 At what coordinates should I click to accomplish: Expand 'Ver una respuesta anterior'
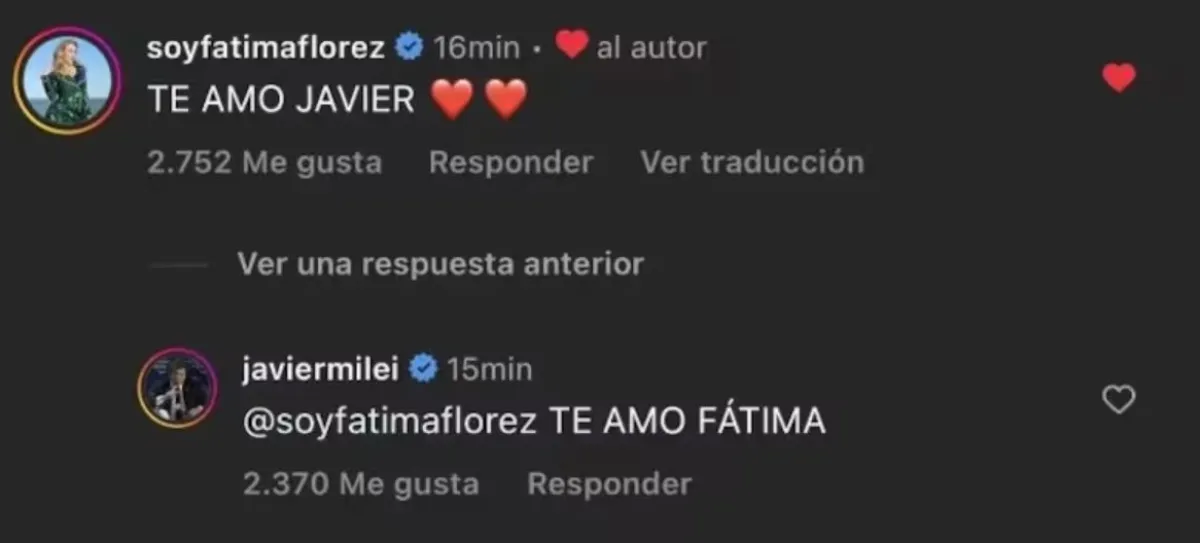pos(441,264)
